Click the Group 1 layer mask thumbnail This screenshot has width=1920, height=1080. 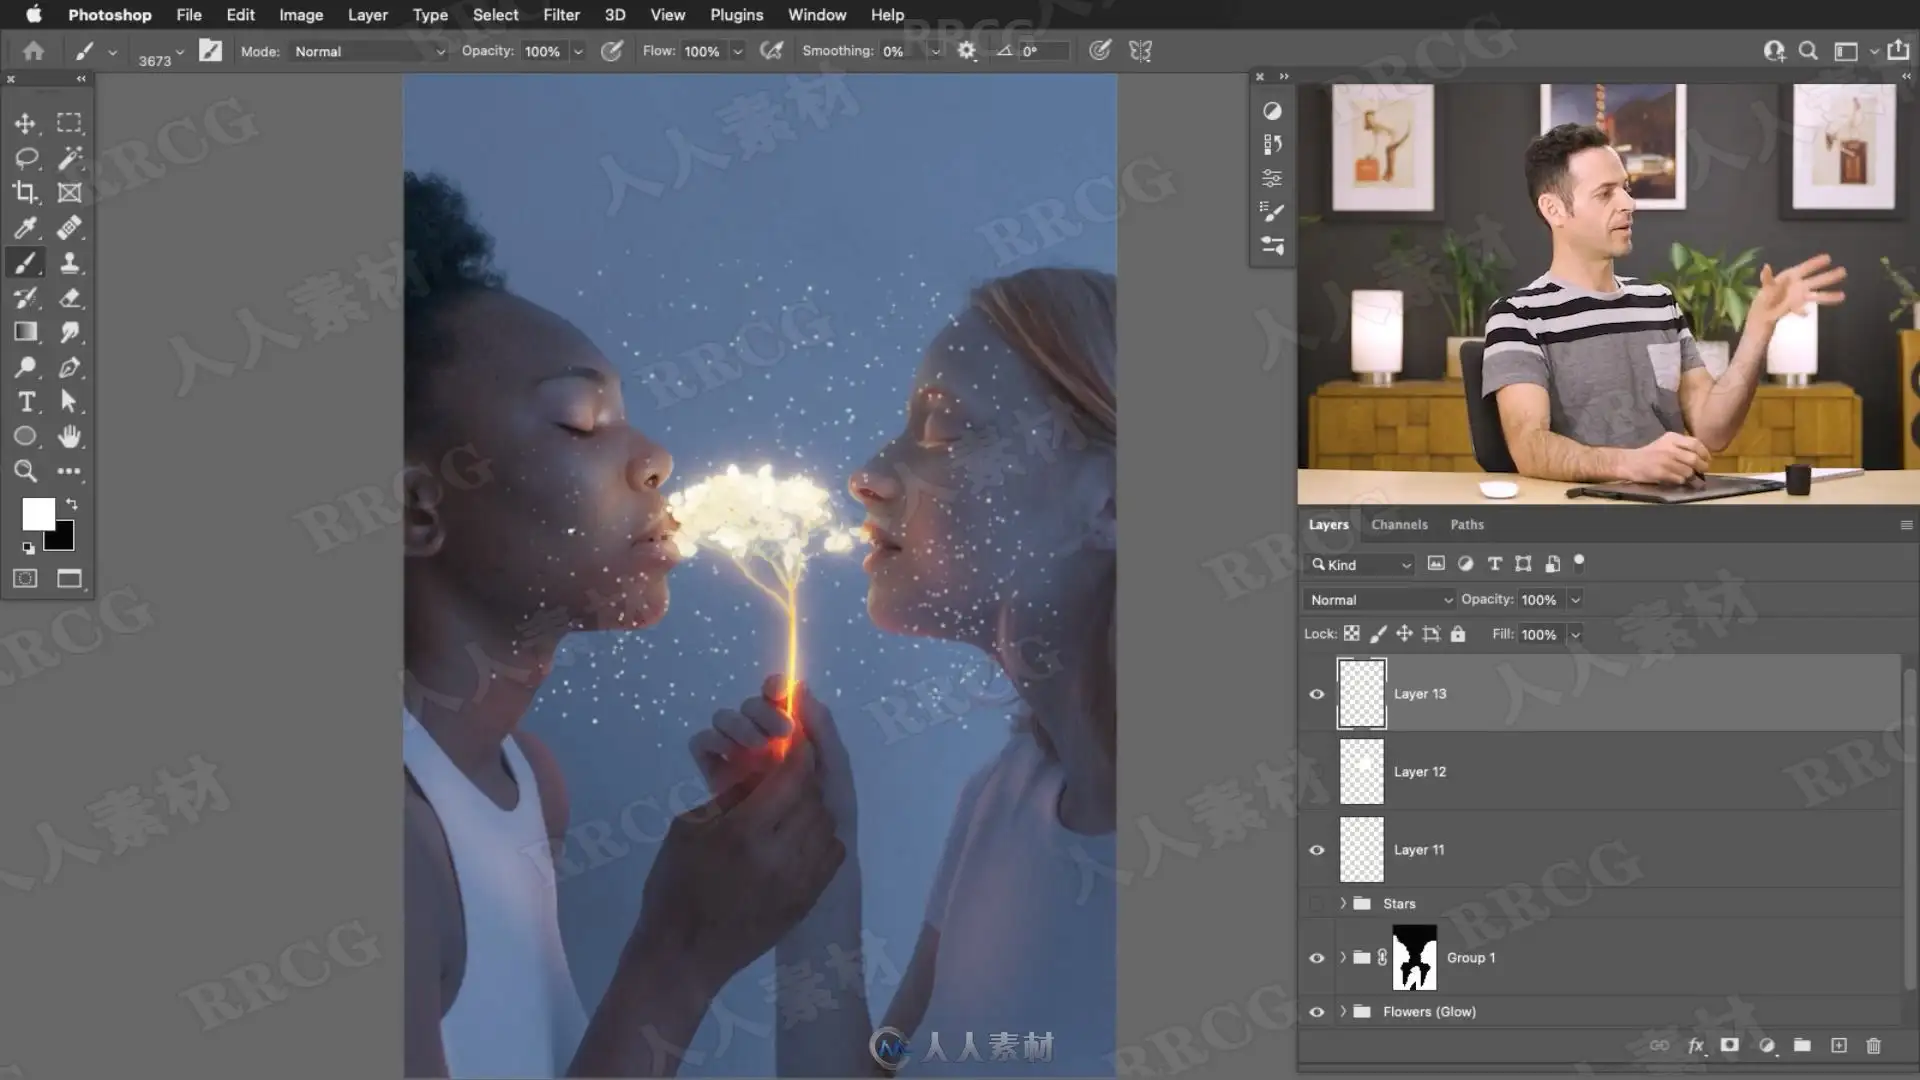point(1414,957)
